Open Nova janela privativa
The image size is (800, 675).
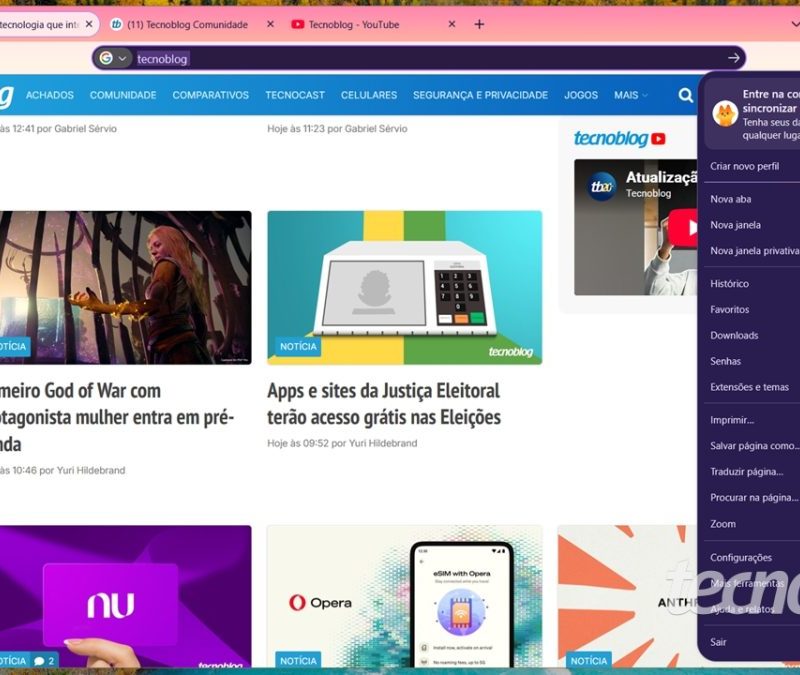pos(755,251)
